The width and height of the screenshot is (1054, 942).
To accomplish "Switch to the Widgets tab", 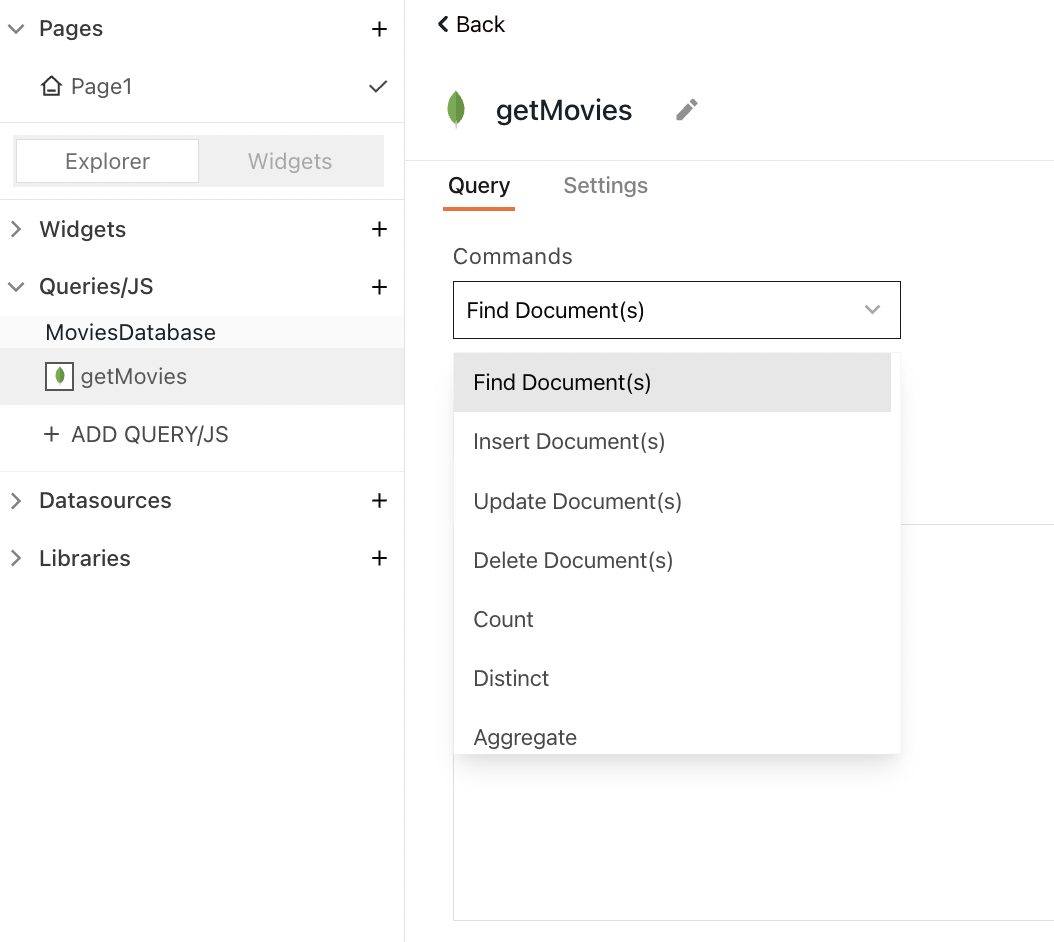I will (x=290, y=161).
